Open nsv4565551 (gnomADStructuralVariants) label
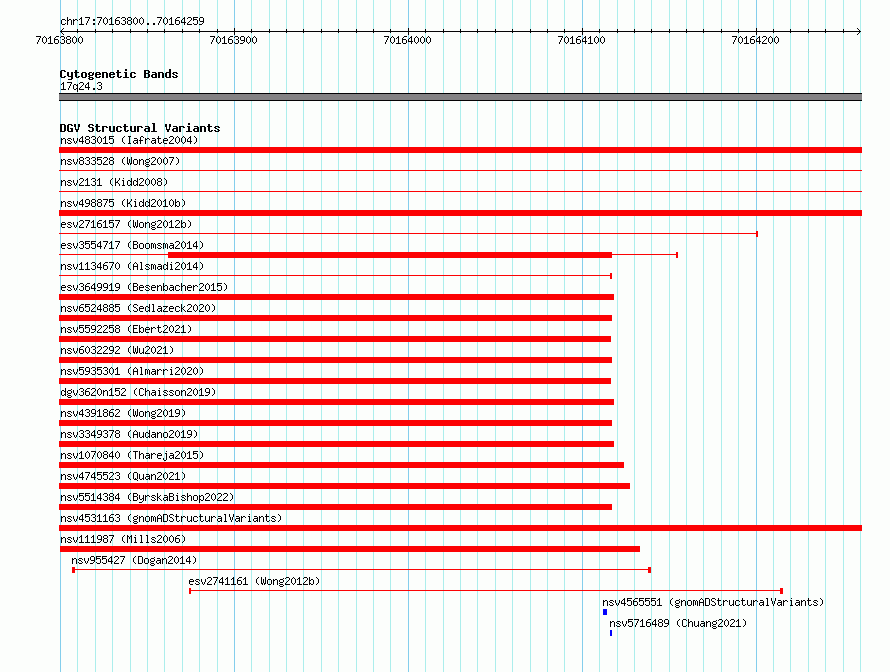This screenshot has width=890, height=672. pyautogui.click(x=713, y=602)
